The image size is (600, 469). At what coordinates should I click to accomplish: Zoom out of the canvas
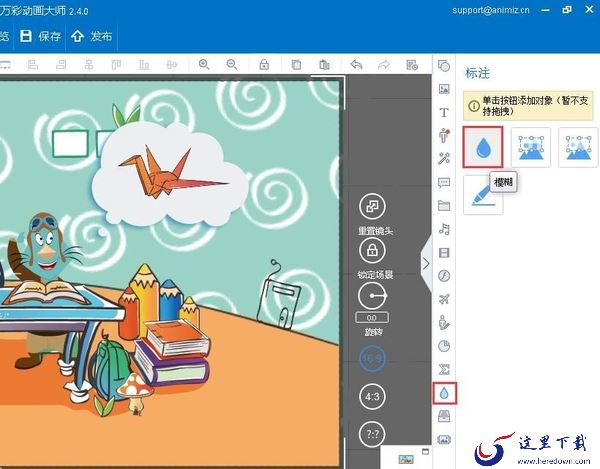[232, 65]
